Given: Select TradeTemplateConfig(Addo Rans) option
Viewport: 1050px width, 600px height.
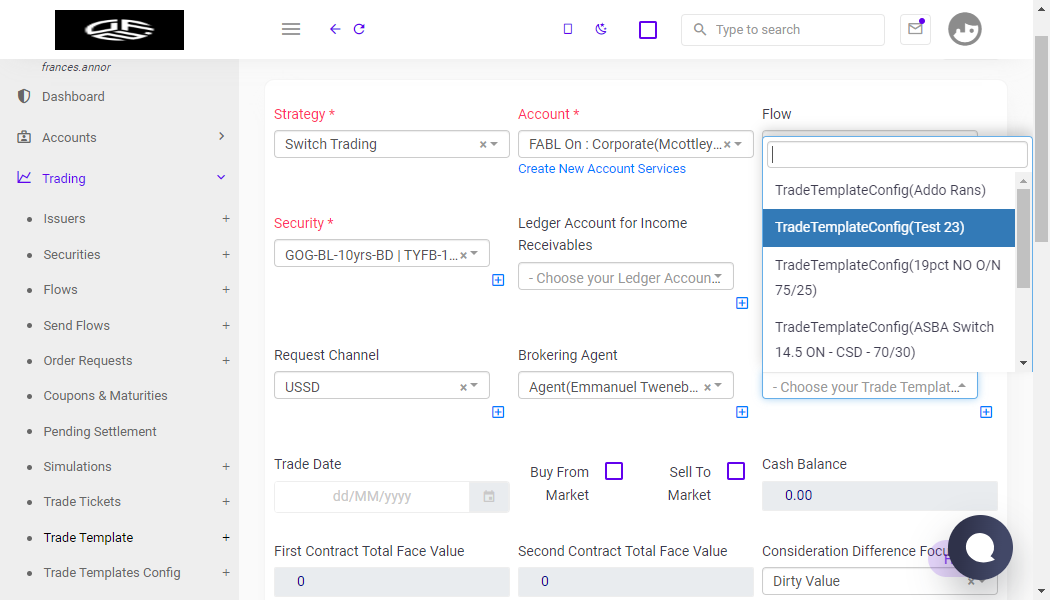Looking at the screenshot, I should pyautogui.click(x=889, y=190).
